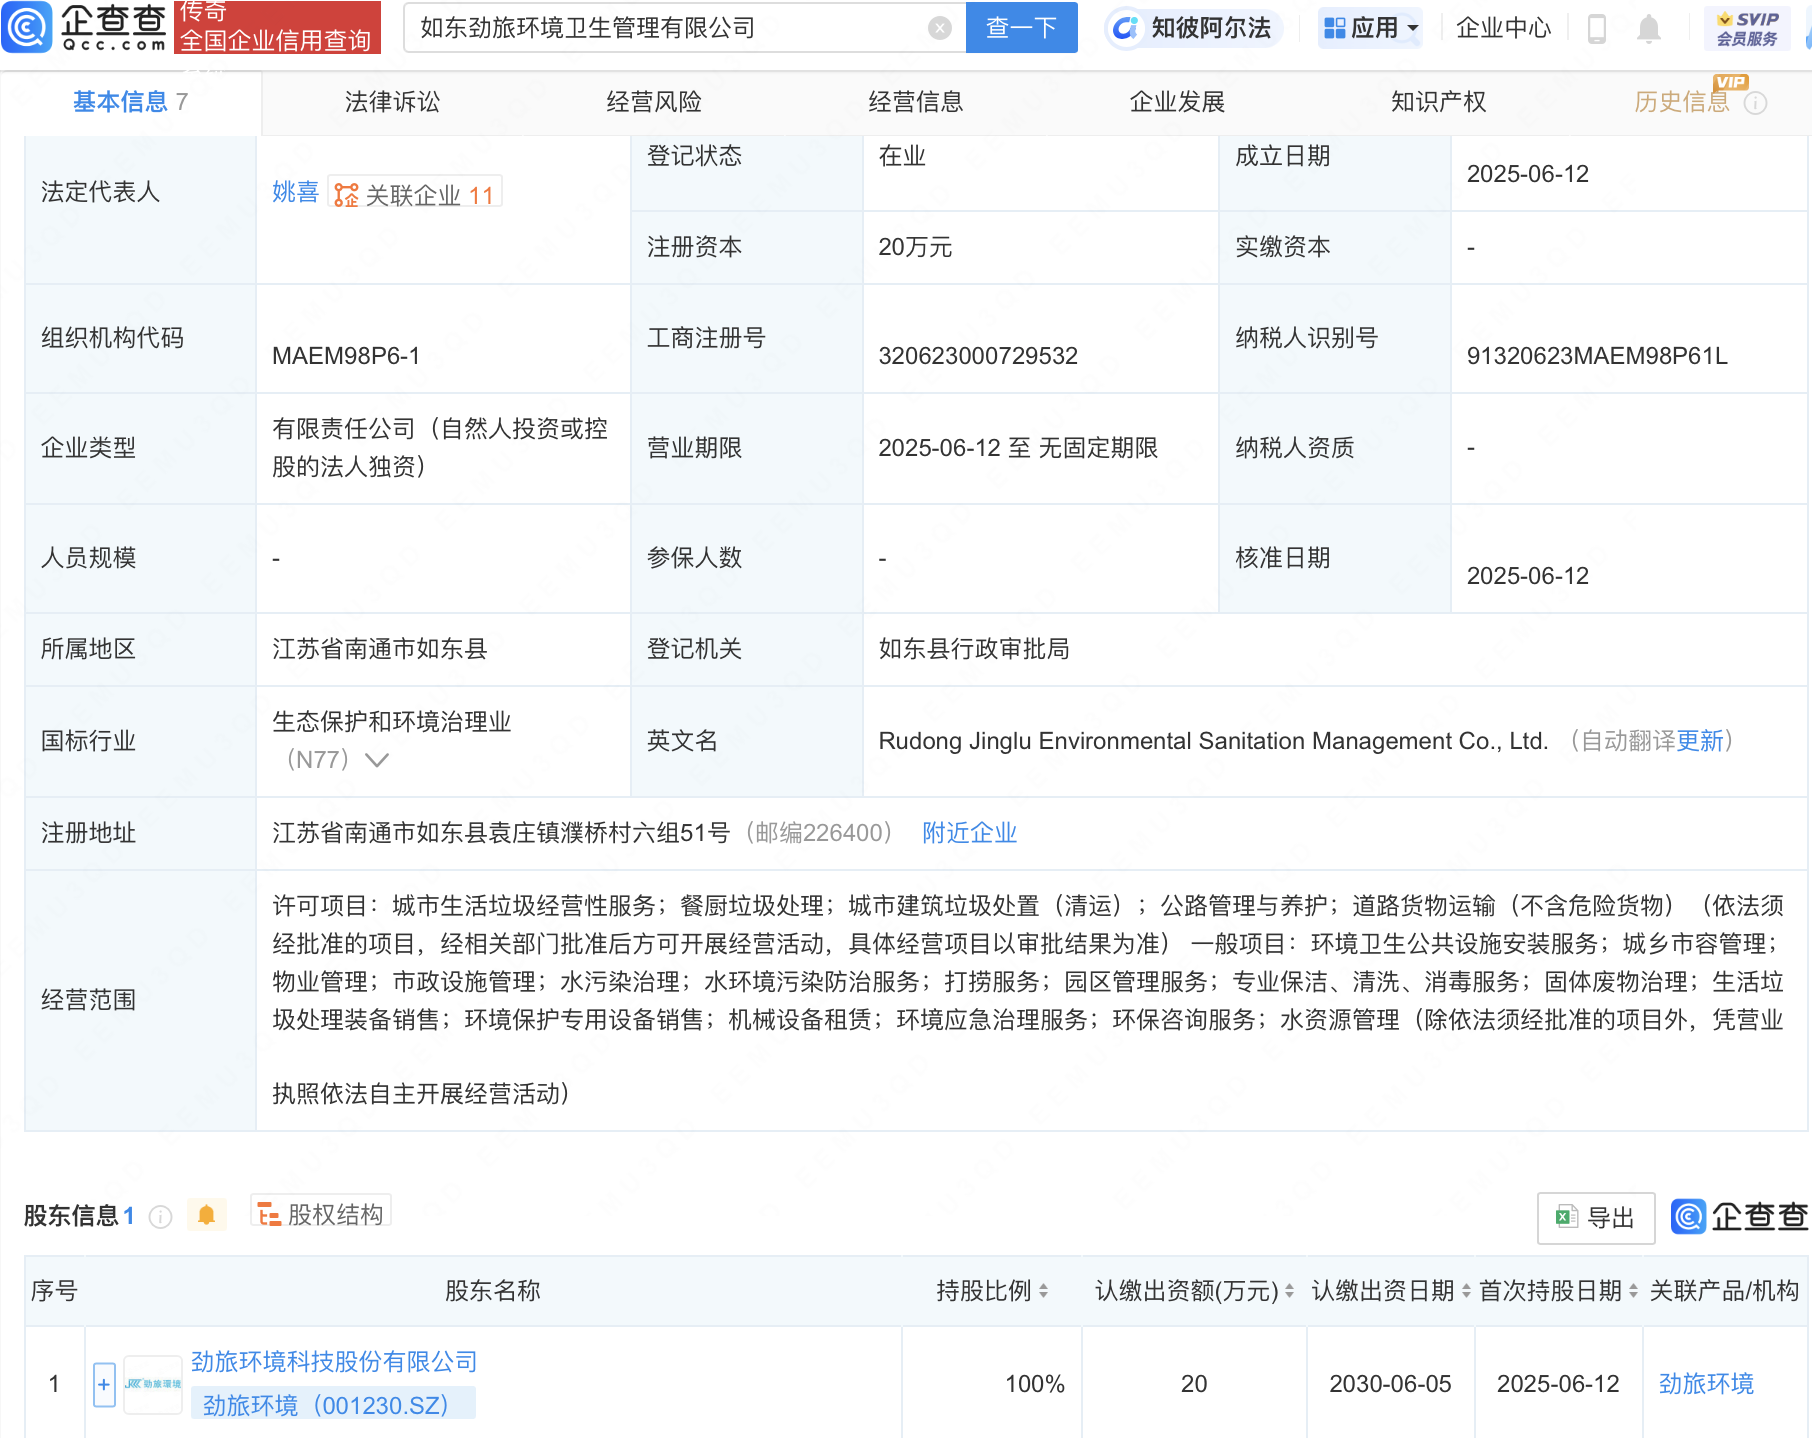Click the 查一下 search button
The image size is (1812, 1438).
[1021, 28]
